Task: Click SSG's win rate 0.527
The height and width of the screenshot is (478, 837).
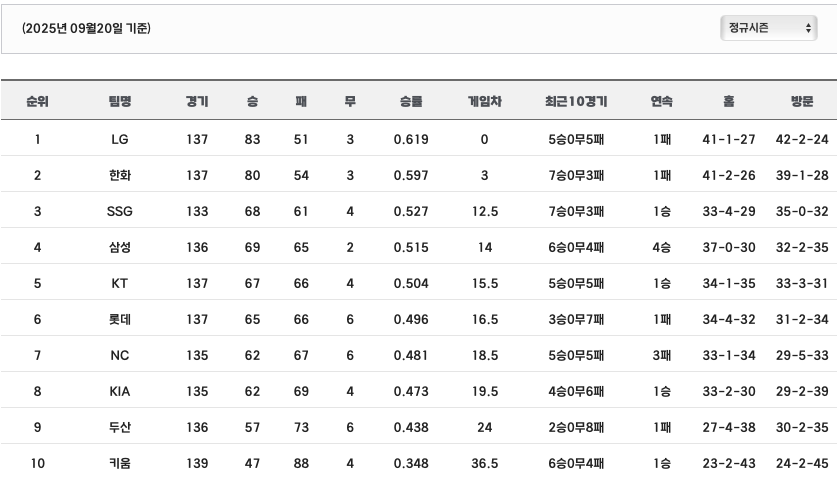Action: click(411, 211)
